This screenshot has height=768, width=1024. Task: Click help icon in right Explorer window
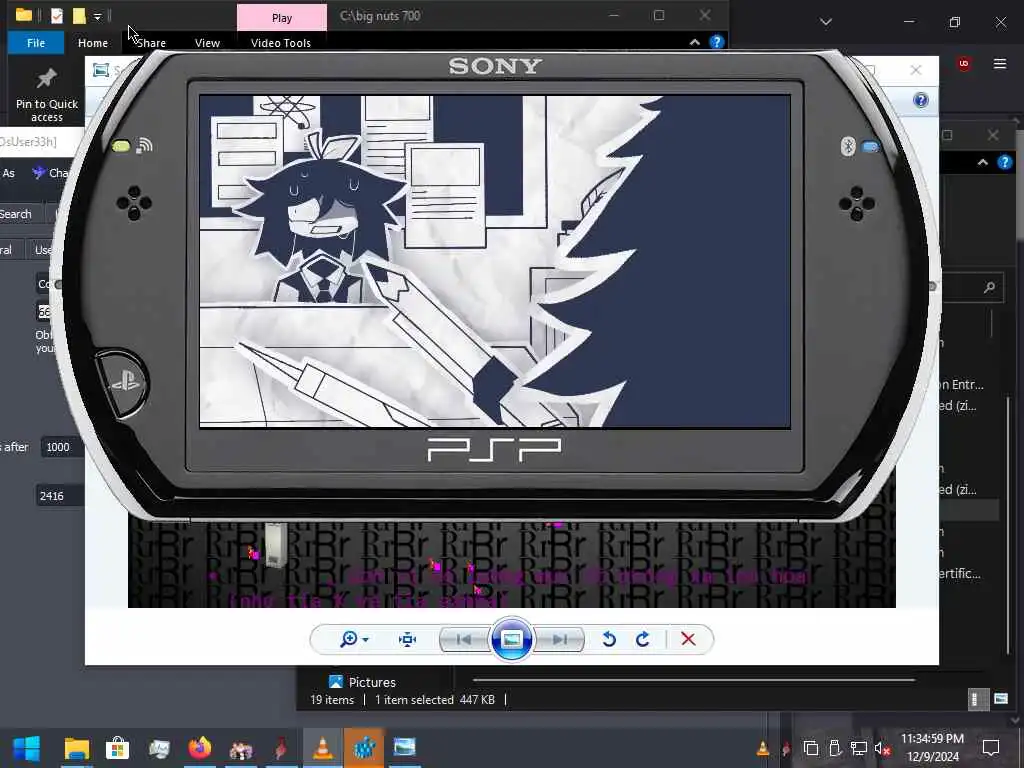(1004, 162)
